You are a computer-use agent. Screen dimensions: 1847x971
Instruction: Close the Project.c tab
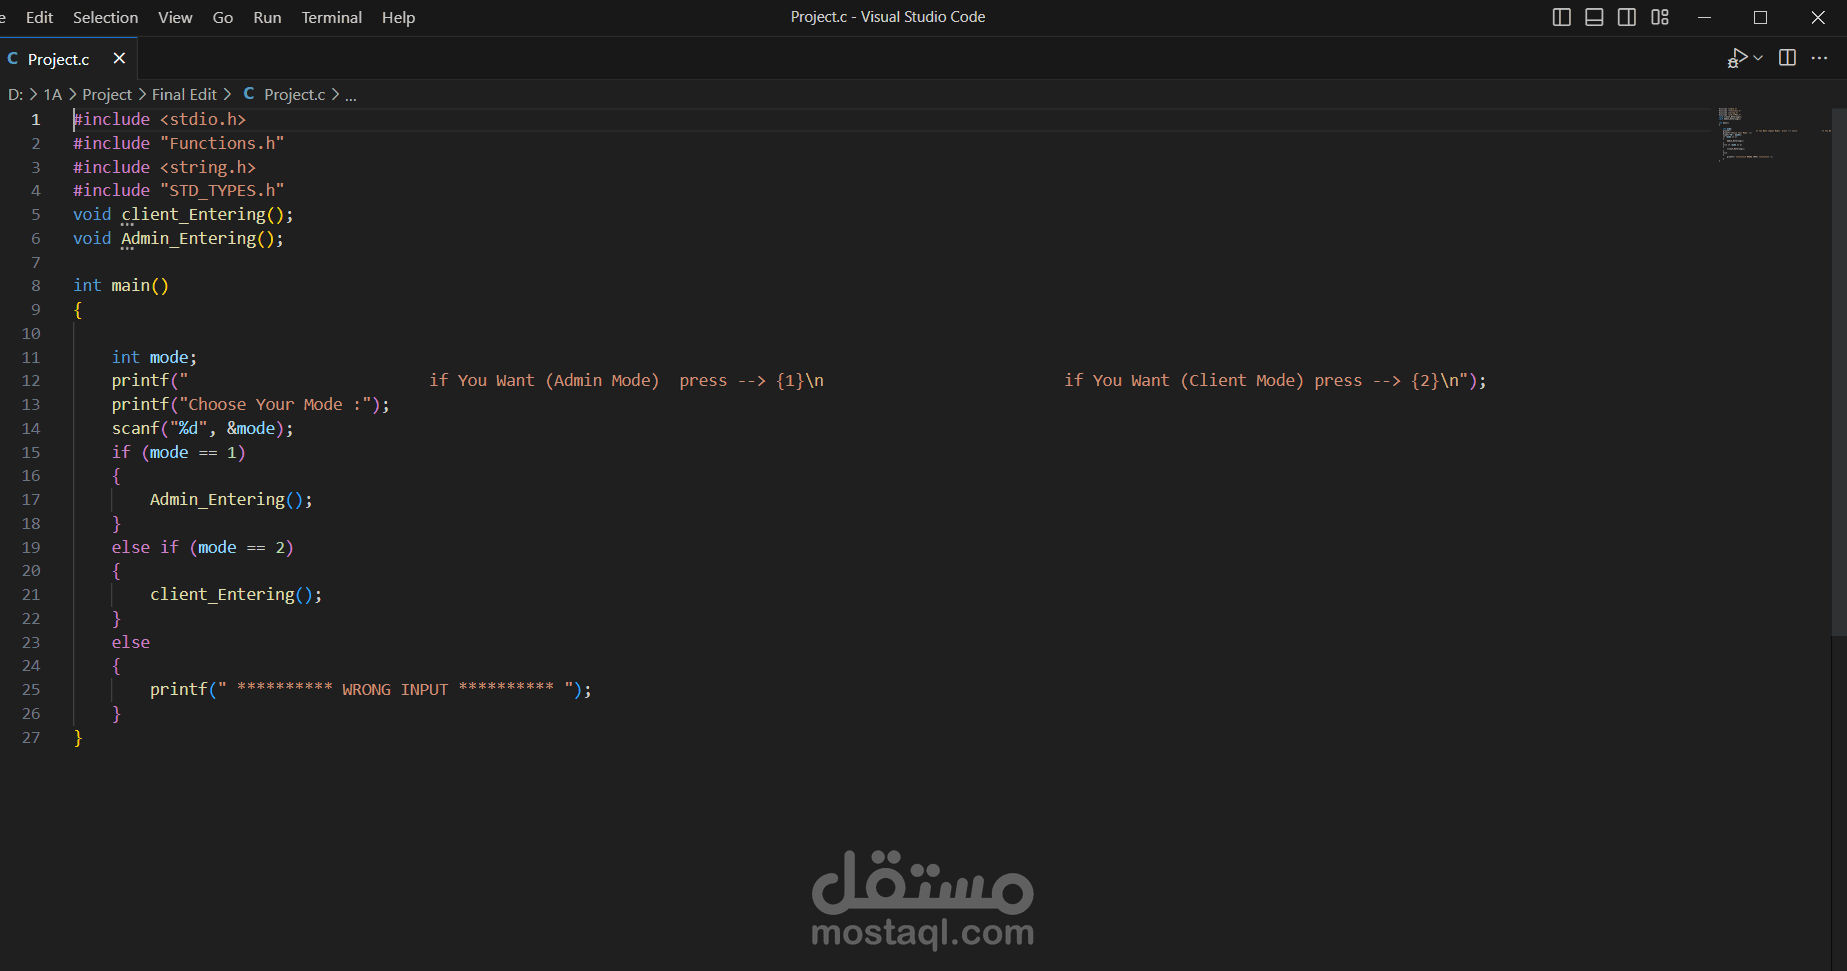point(119,58)
